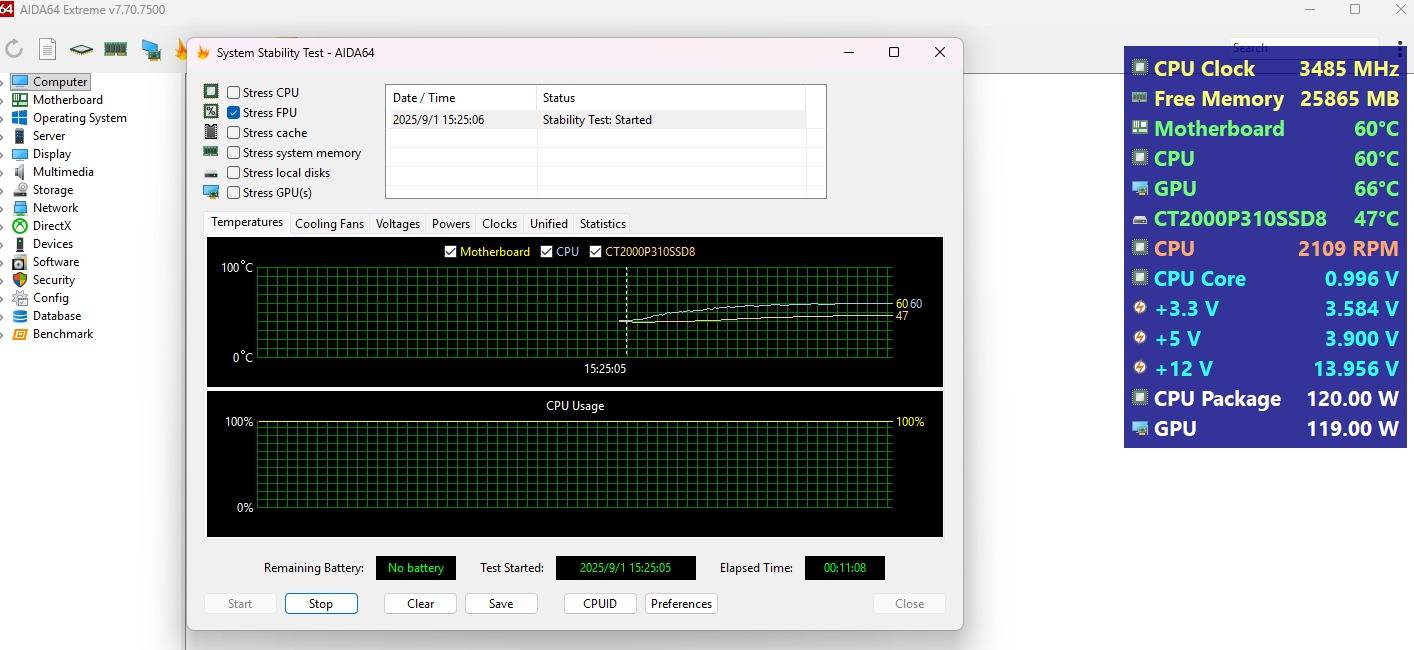Click the Refresh toolbar icon

pyautogui.click(x=14, y=49)
